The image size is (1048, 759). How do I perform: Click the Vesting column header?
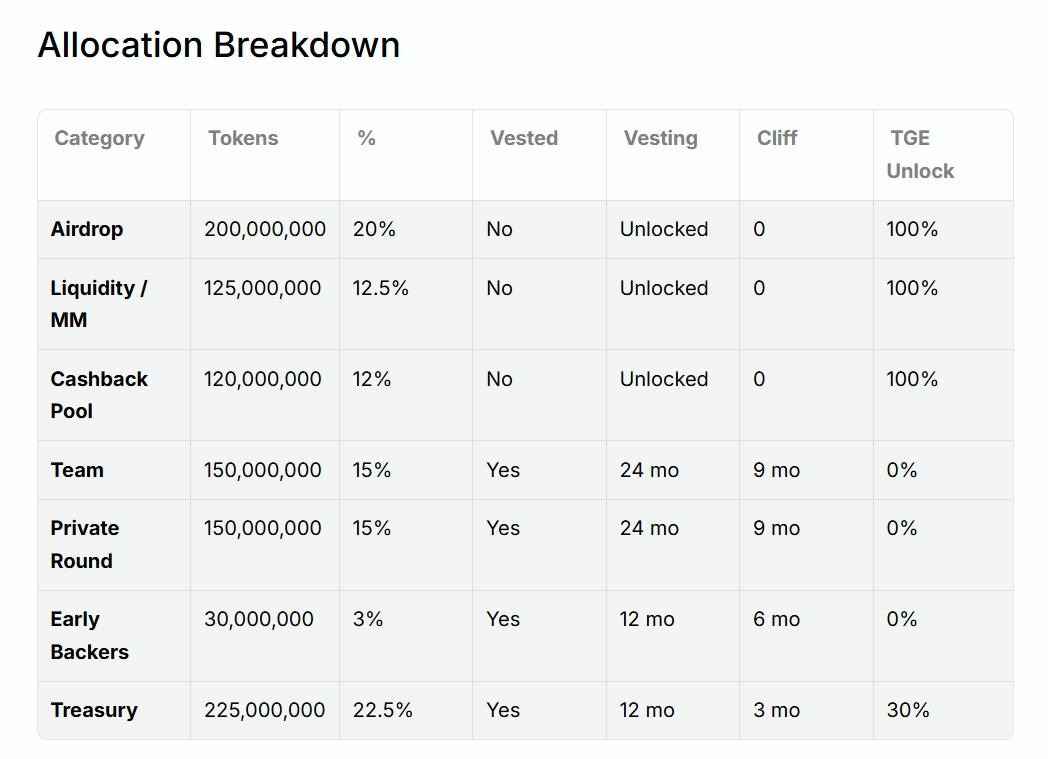660,139
